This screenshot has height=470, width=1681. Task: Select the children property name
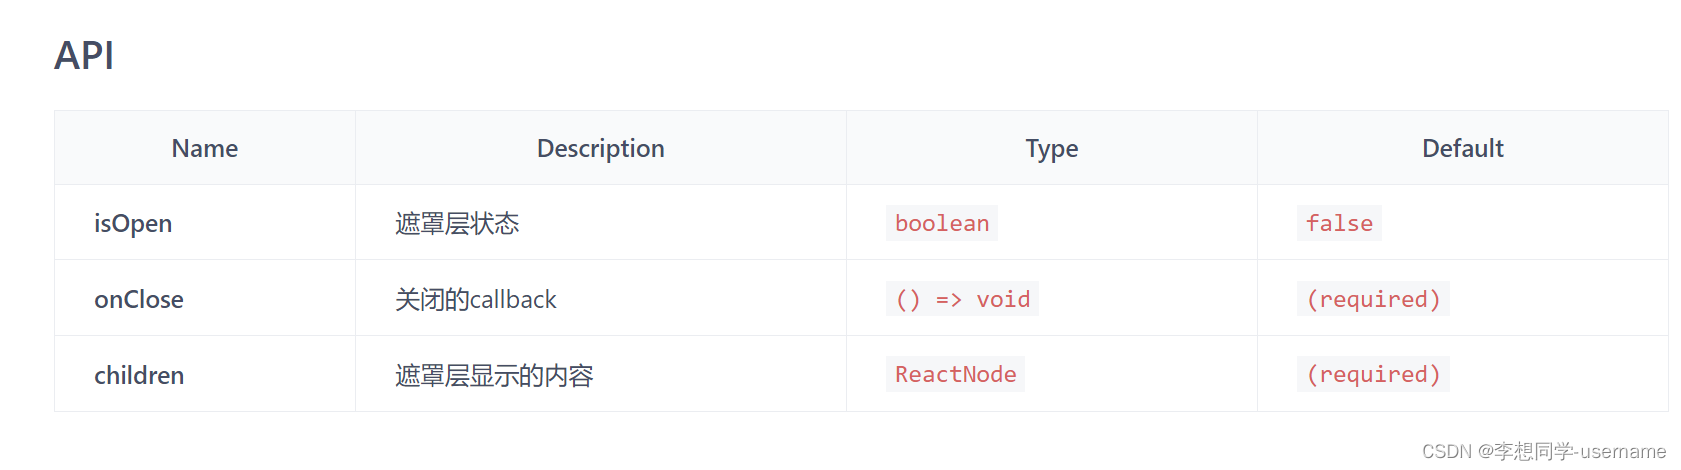coord(139,375)
